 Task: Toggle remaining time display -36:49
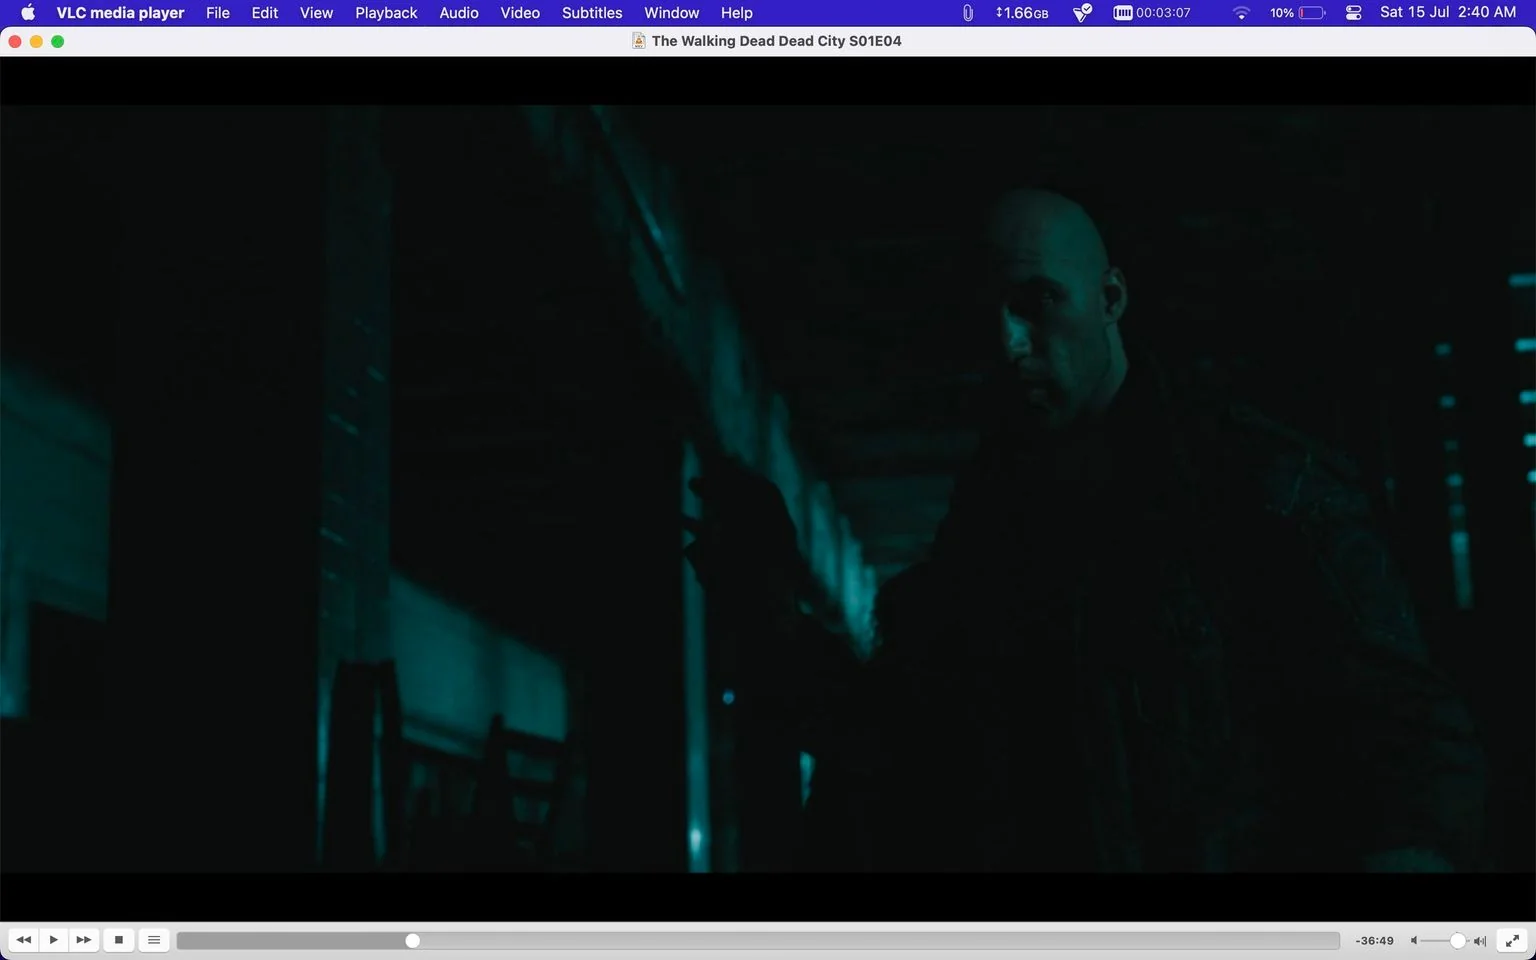tap(1375, 941)
